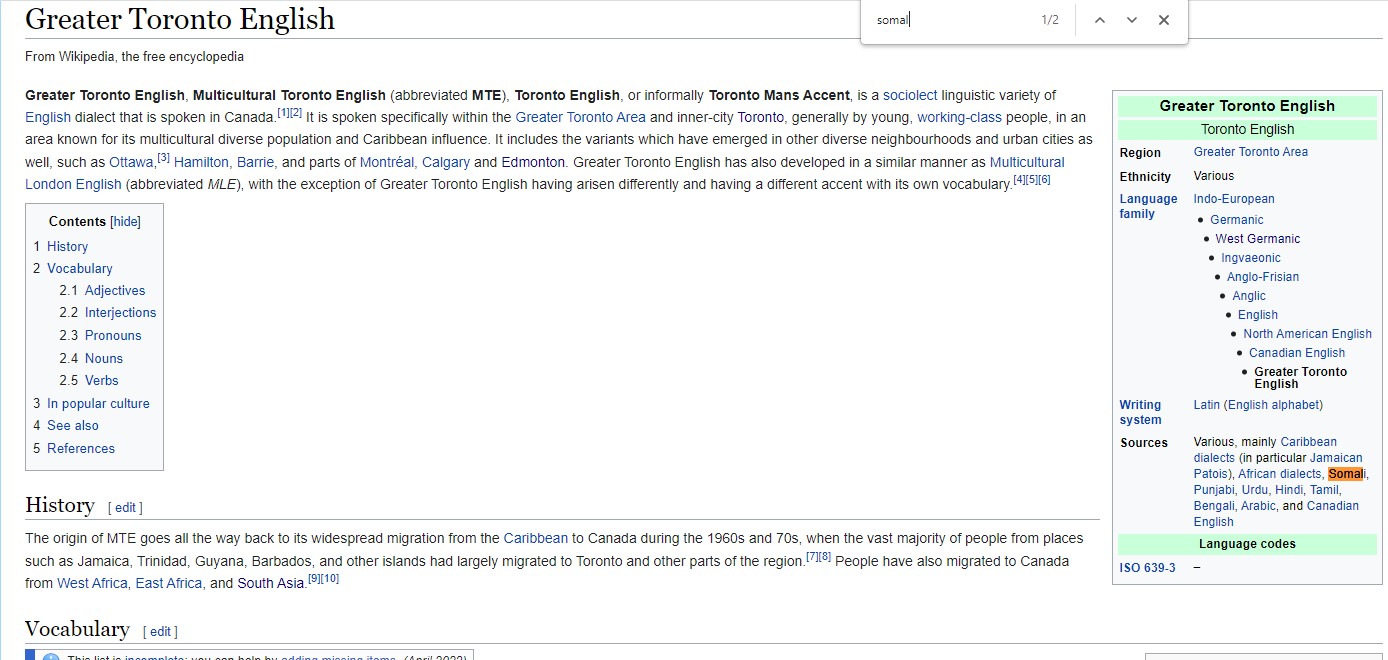Edit the Vocabulary section
1388x660 pixels.
[160, 632]
